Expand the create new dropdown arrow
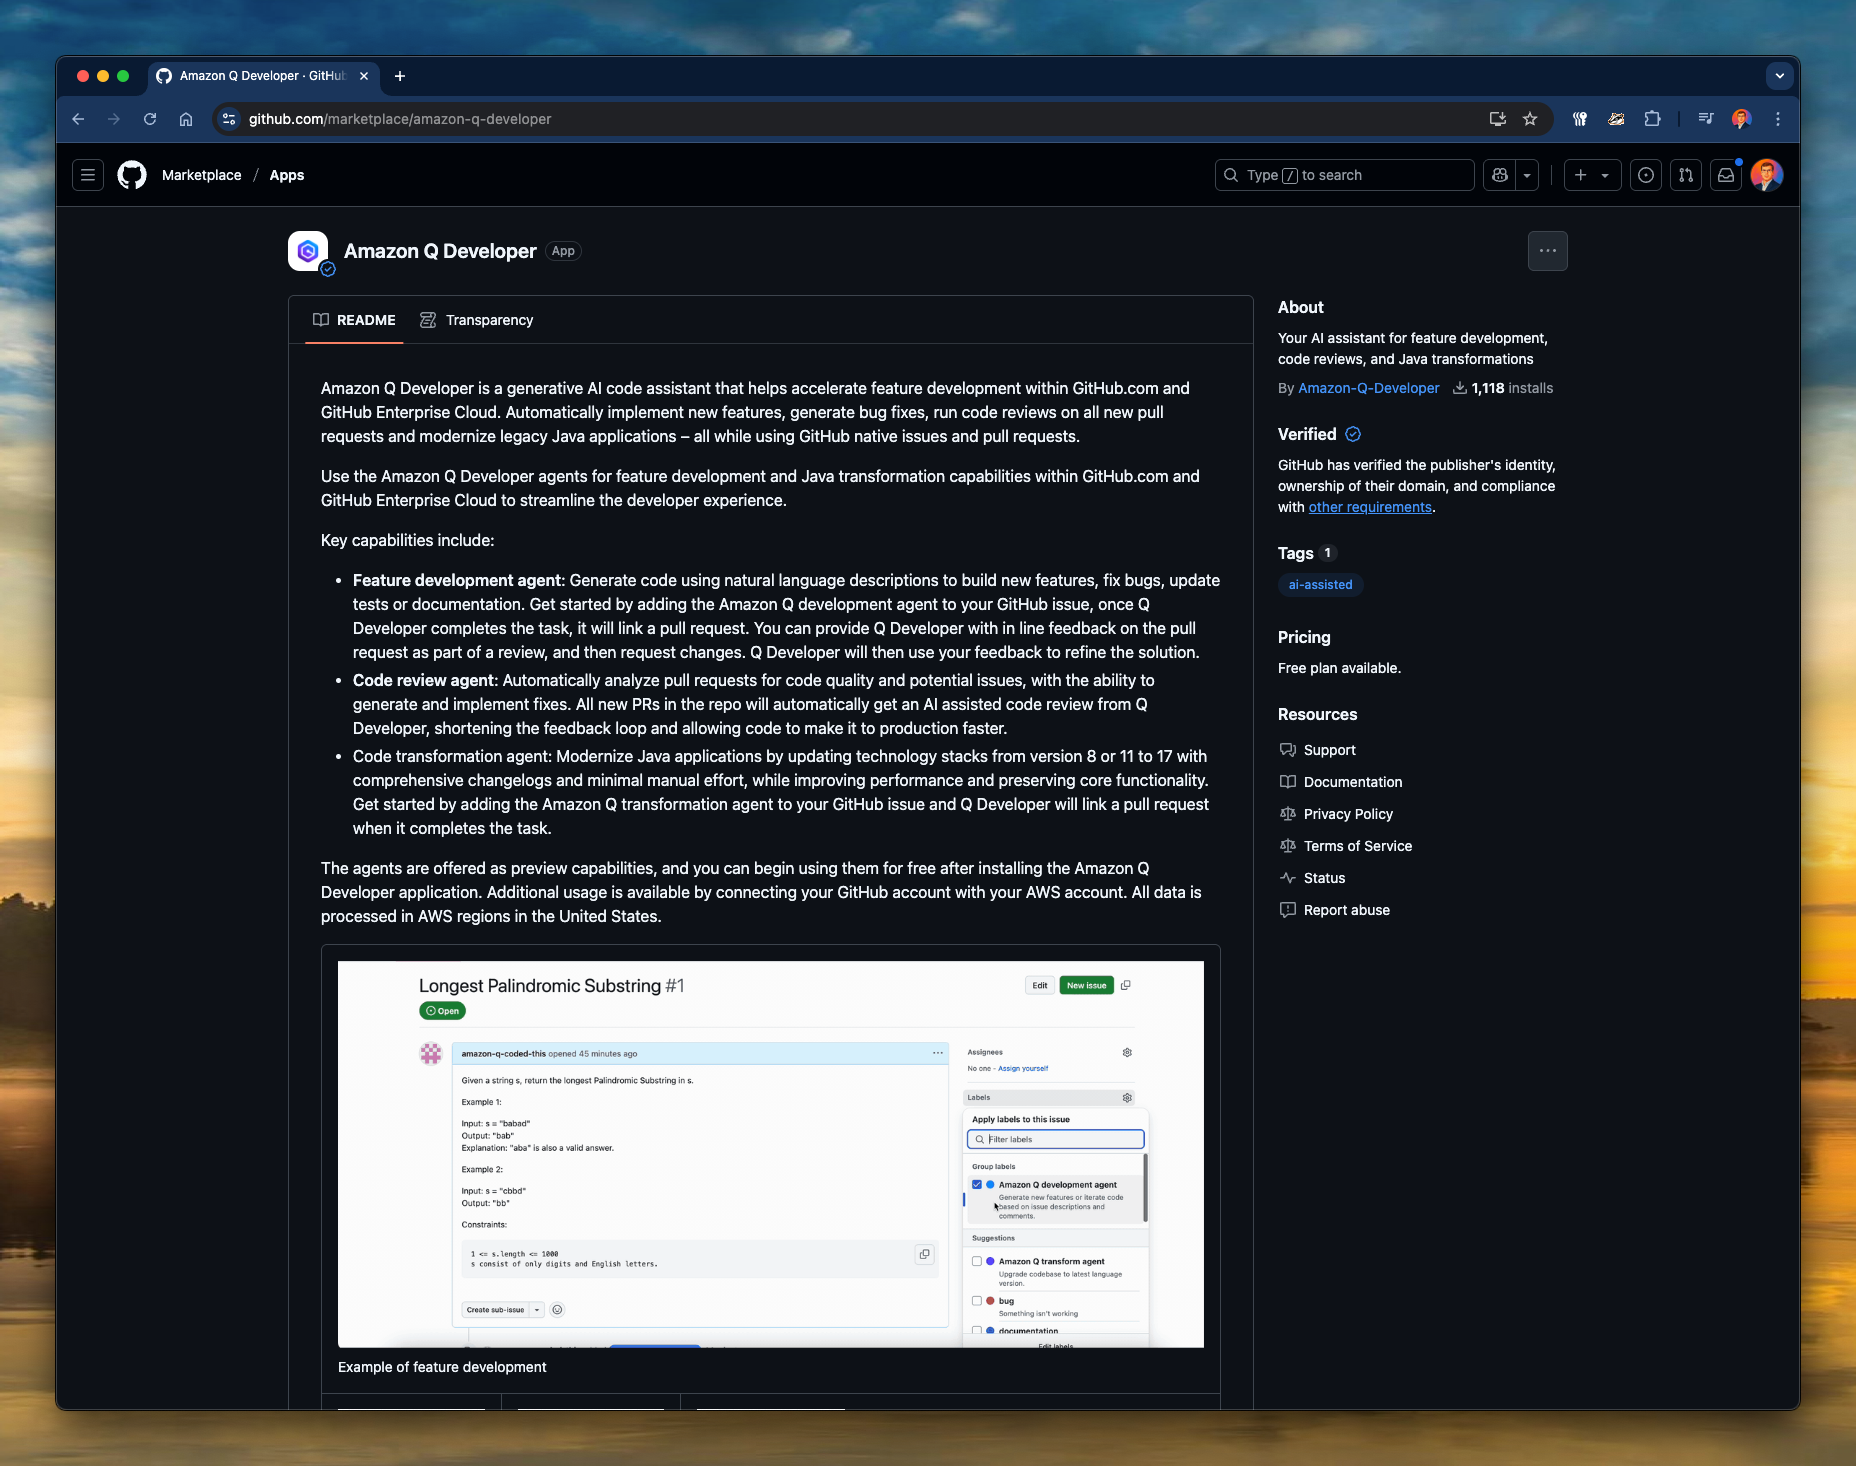 coord(1605,175)
